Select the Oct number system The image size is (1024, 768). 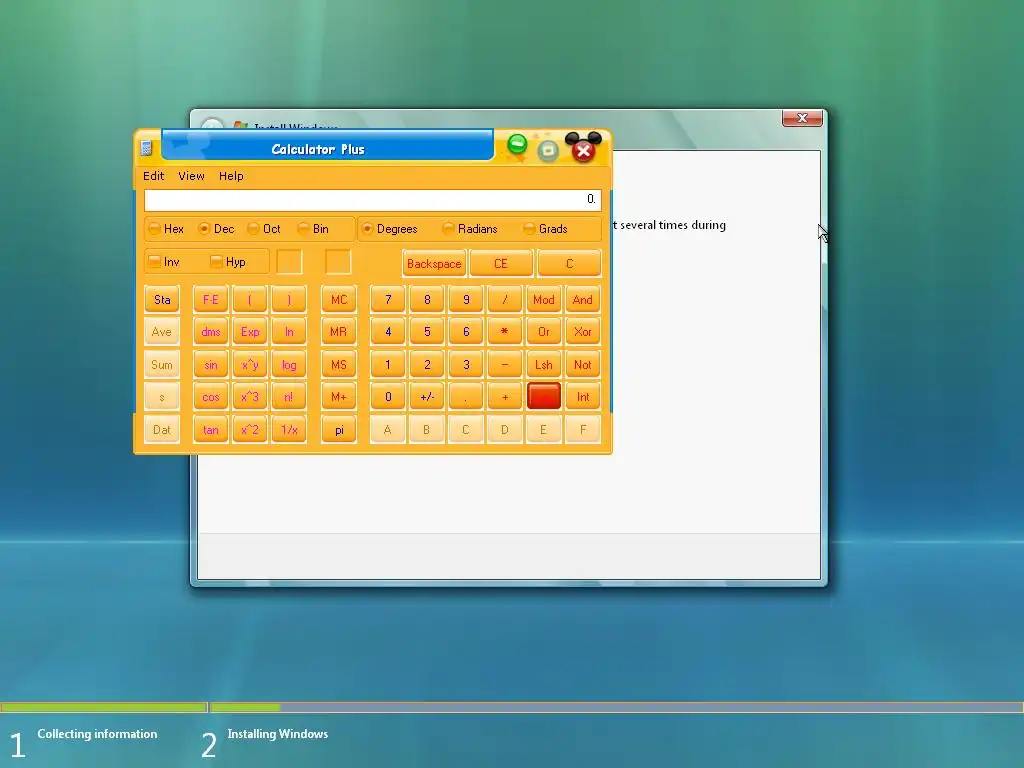tap(264, 229)
